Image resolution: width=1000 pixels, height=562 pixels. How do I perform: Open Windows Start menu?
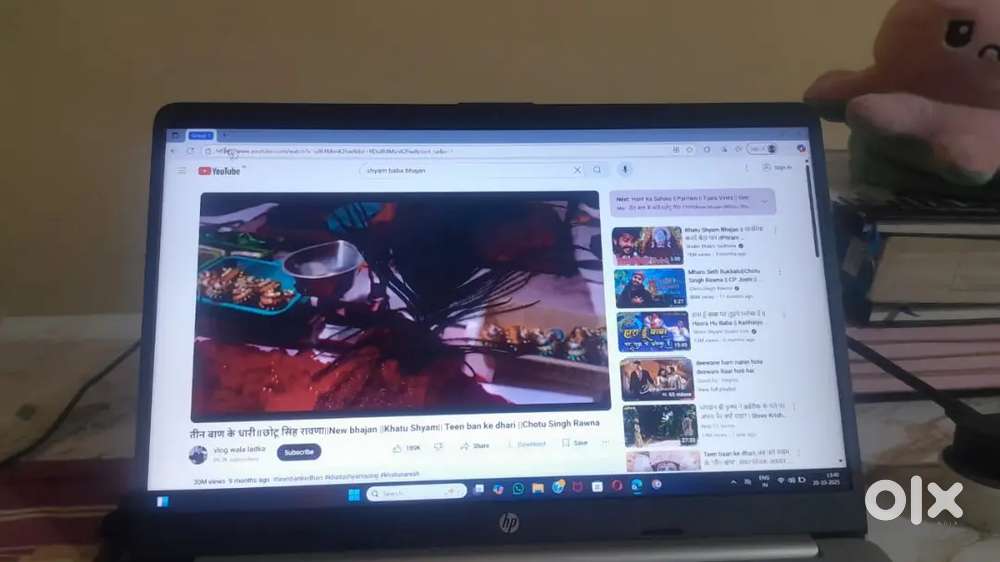(x=354, y=495)
